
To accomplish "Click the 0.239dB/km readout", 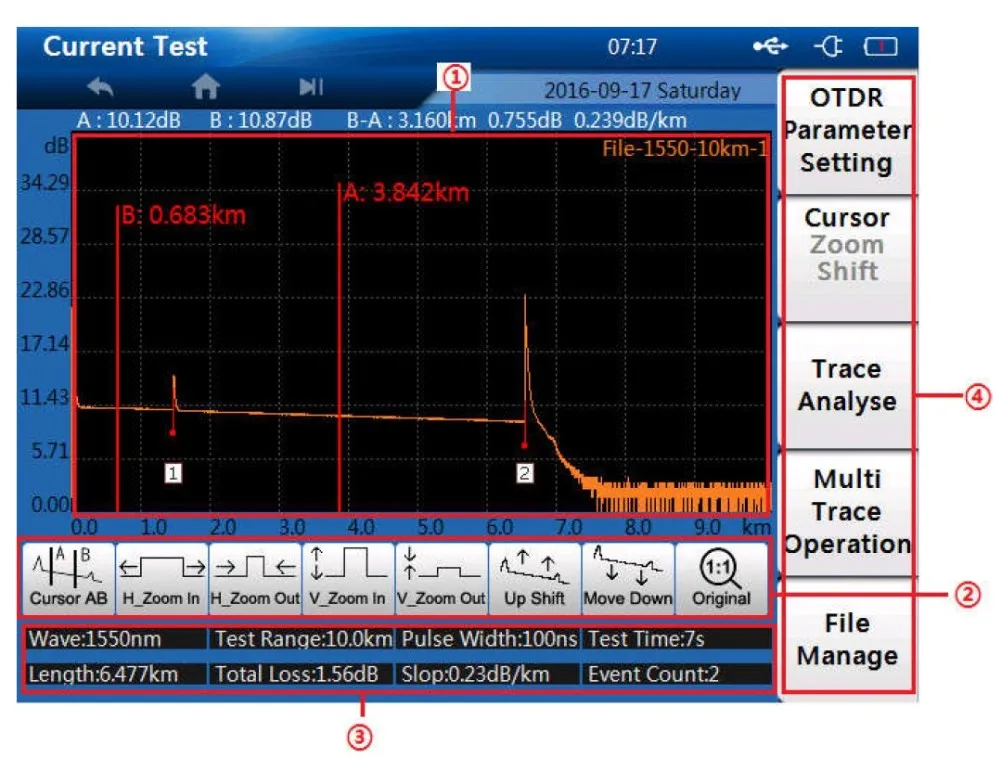I will [630, 120].
